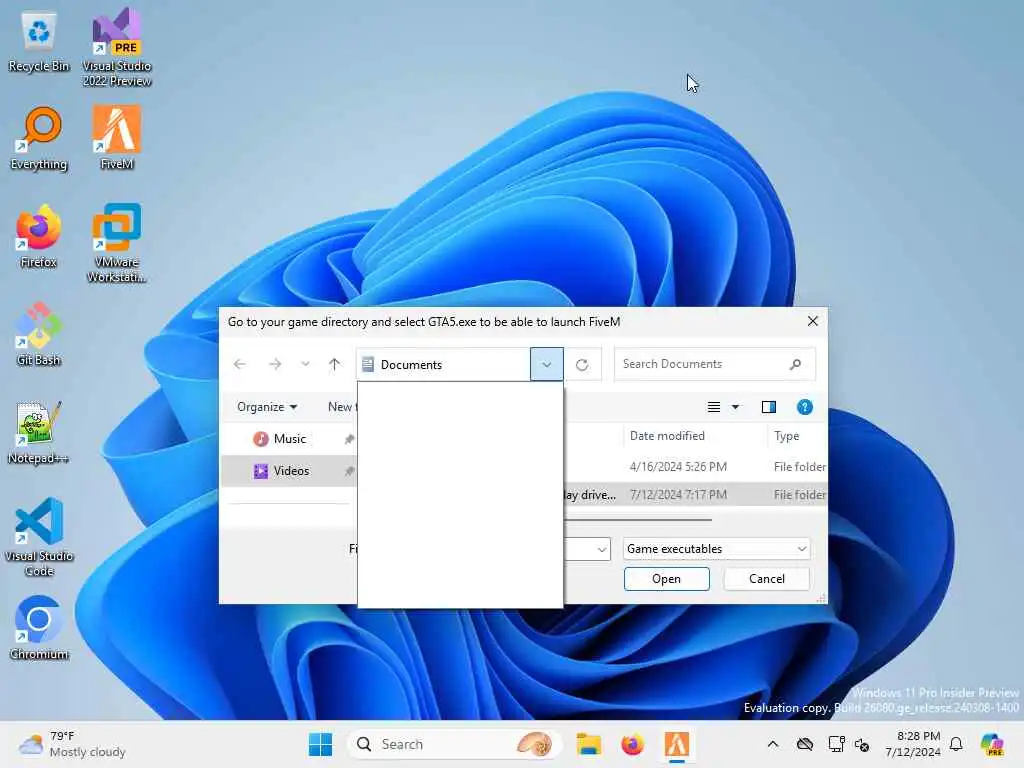The image size is (1024, 768).
Task: Open the Chromium desktop shortcut
Action: pyautogui.click(x=39, y=628)
